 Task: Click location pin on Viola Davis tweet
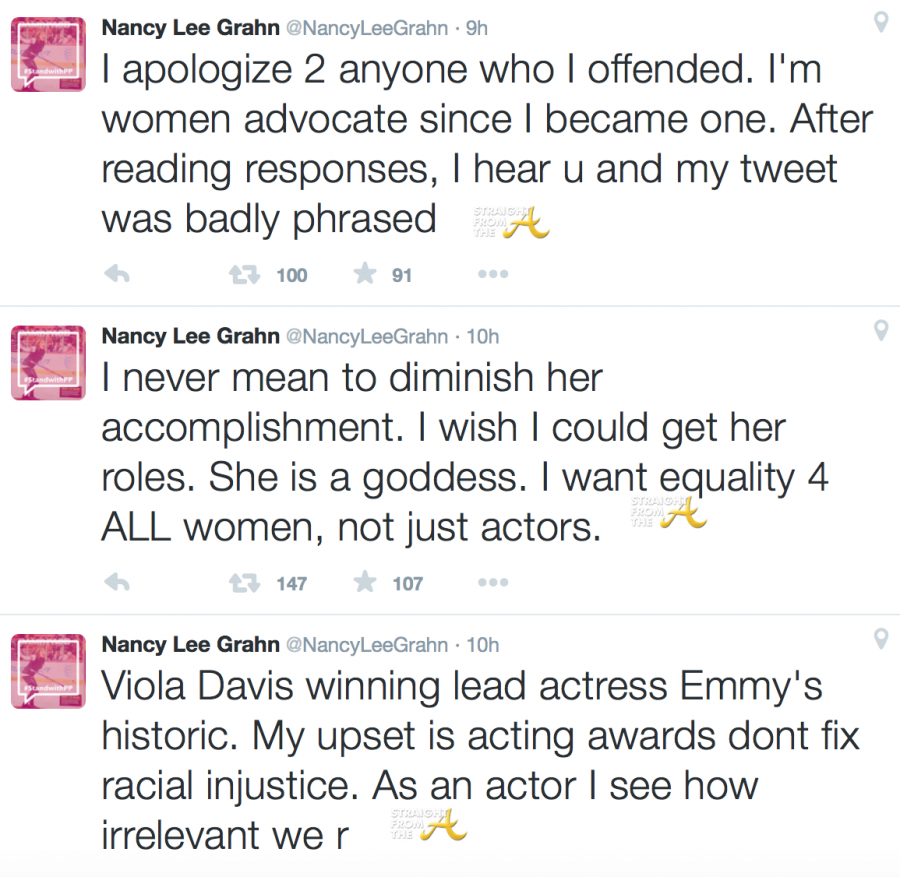pyautogui.click(x=880, y=638)
